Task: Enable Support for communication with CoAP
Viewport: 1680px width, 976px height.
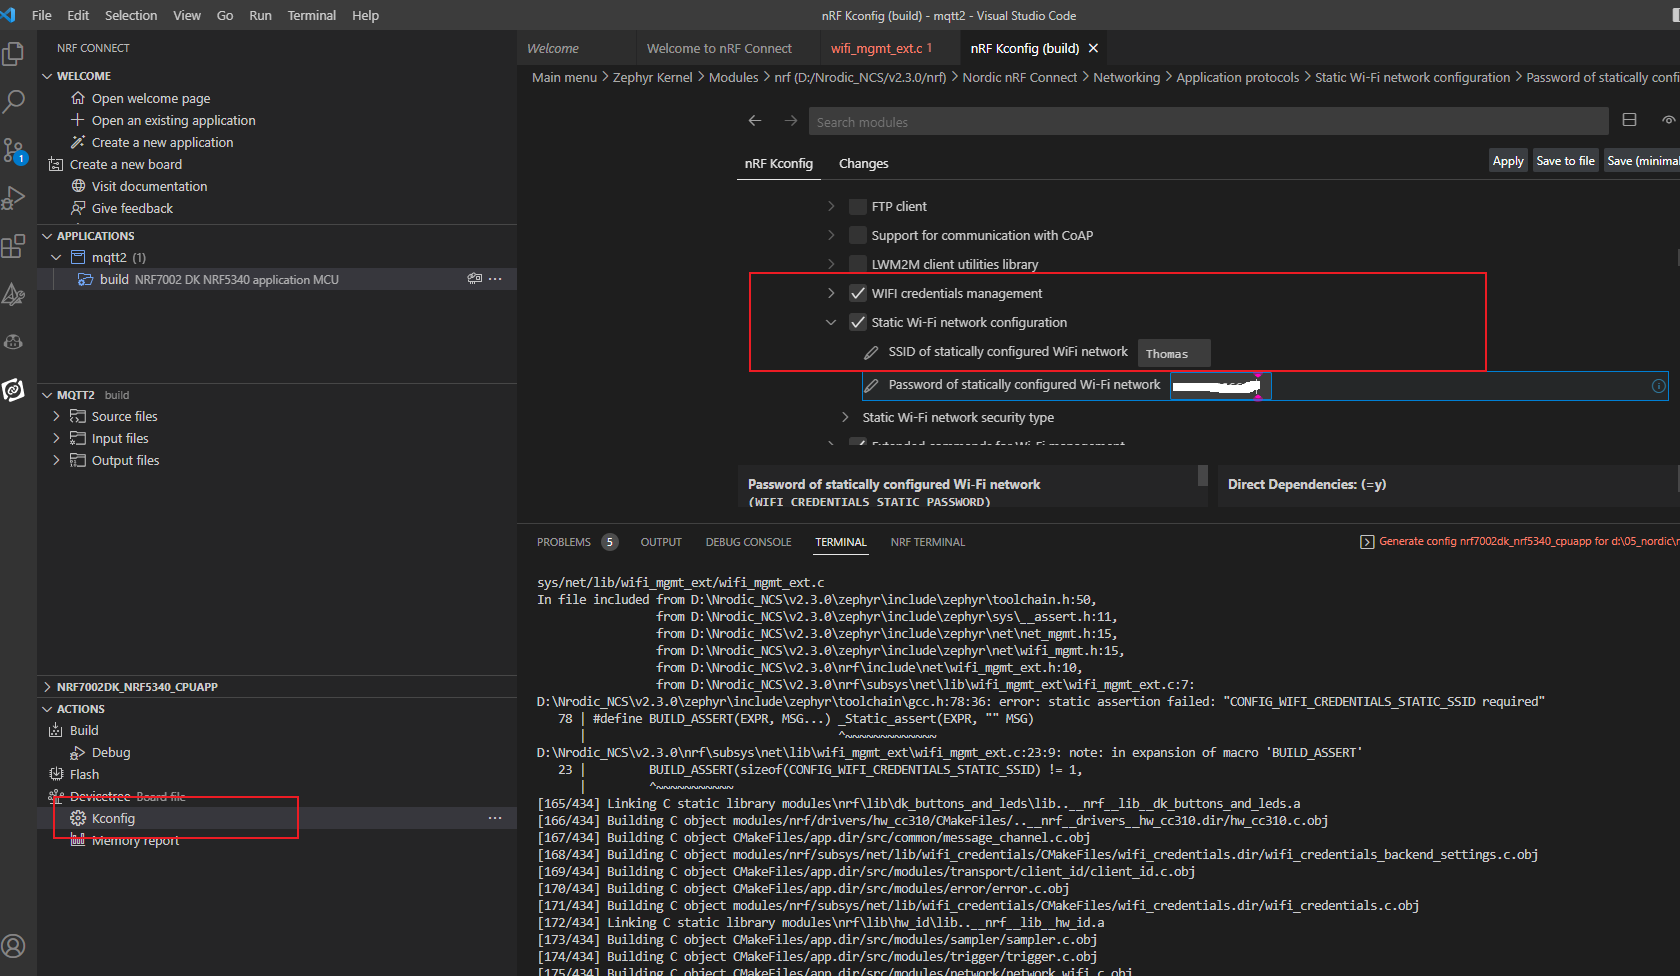Action: (857, 235)
